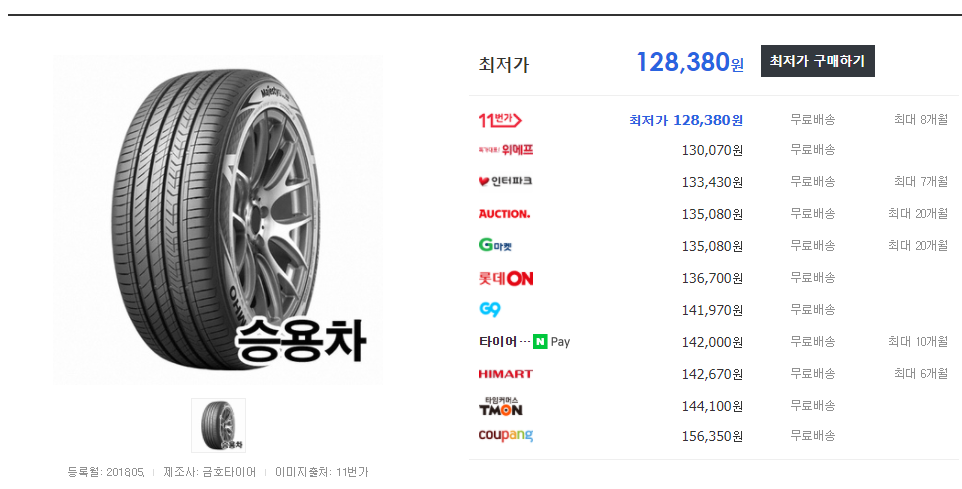Click the 최저가 heading label
962x489 pixels.
pos(504,64)
